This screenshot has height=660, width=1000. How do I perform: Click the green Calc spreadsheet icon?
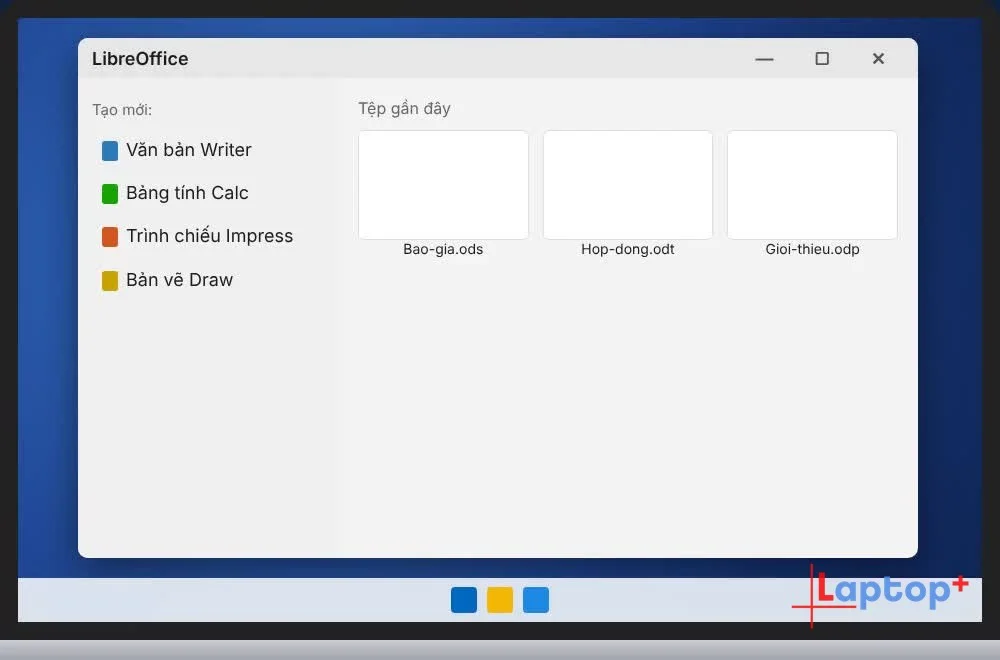[x=110, y=194]
